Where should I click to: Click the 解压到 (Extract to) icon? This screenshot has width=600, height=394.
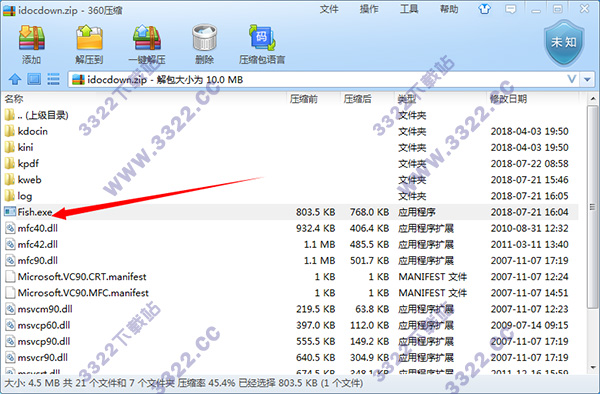89,38
